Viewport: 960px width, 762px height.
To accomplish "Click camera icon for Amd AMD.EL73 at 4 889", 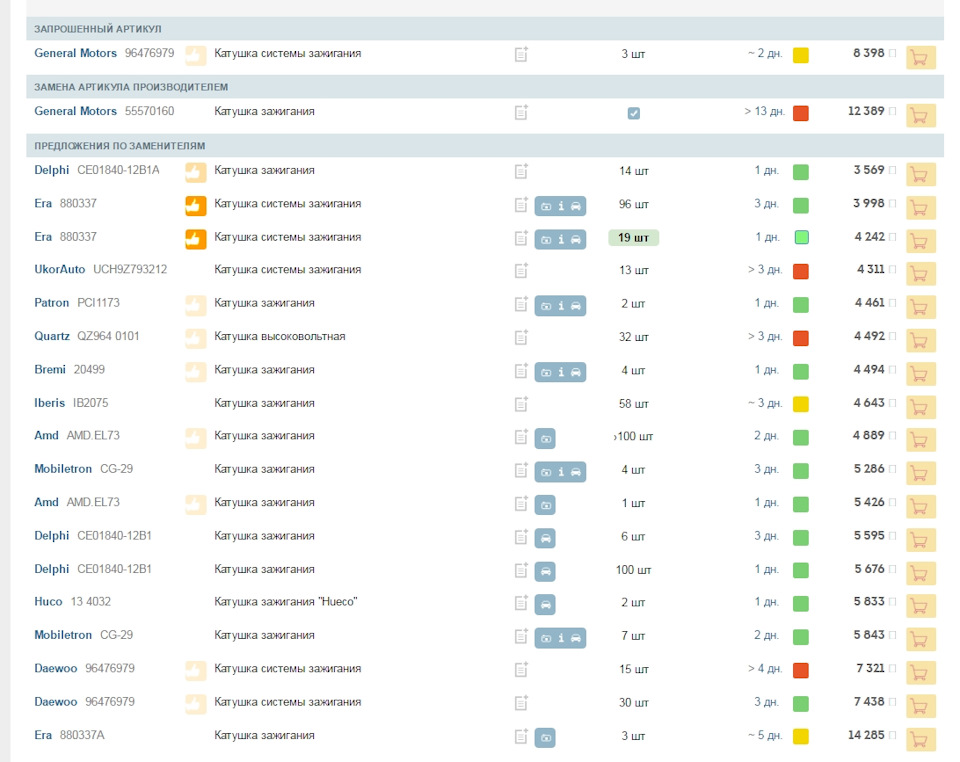I will point(545,438).
